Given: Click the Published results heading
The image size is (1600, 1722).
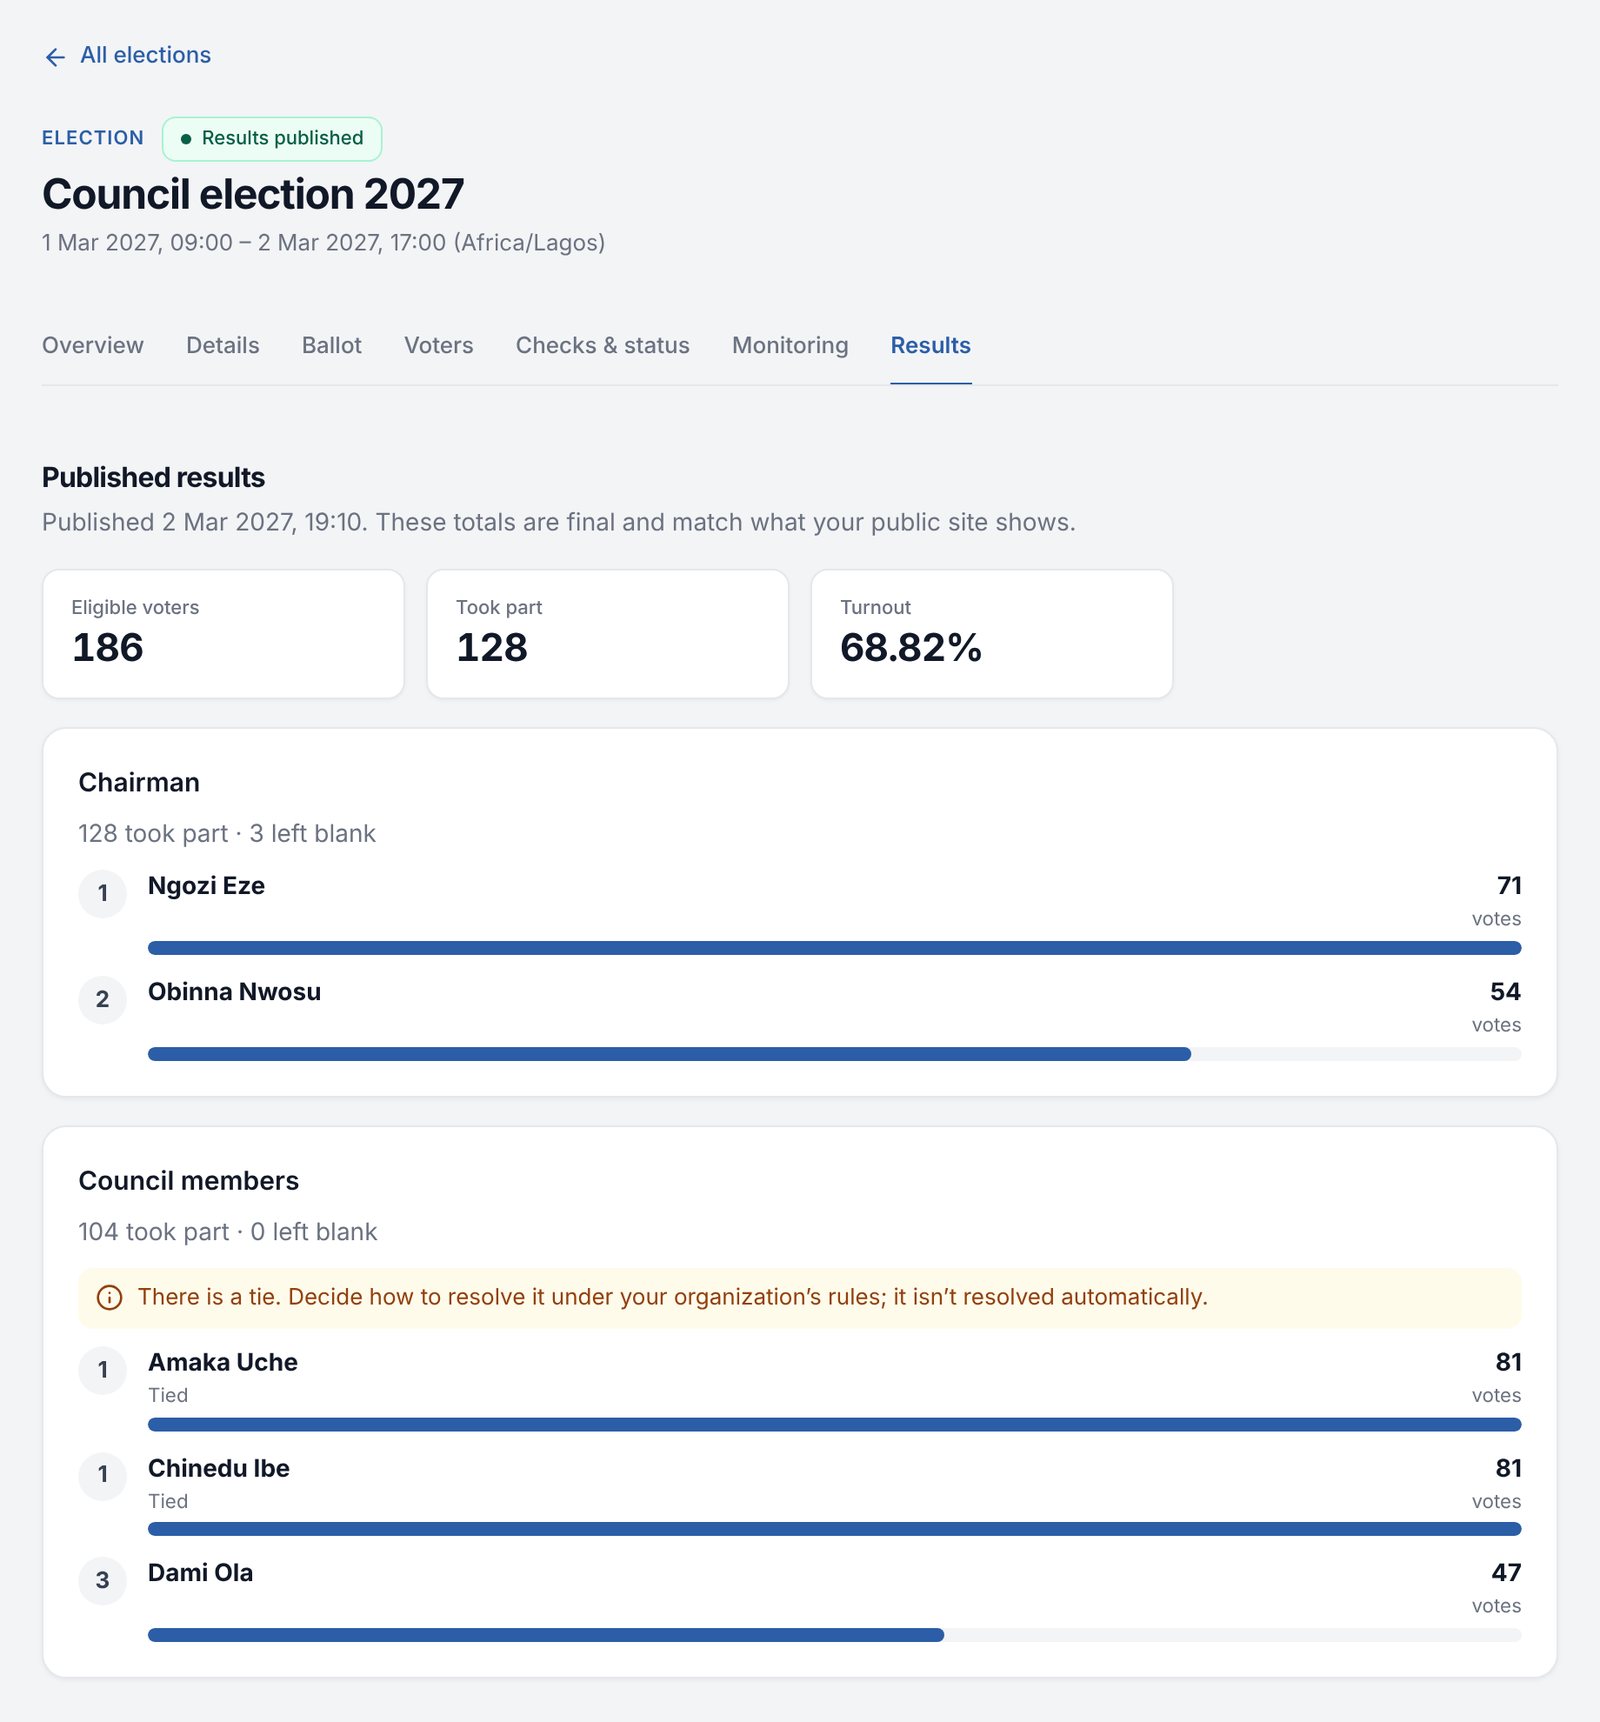Looking at the screenshot, I should pyautogui.click(x=153, y=478).
